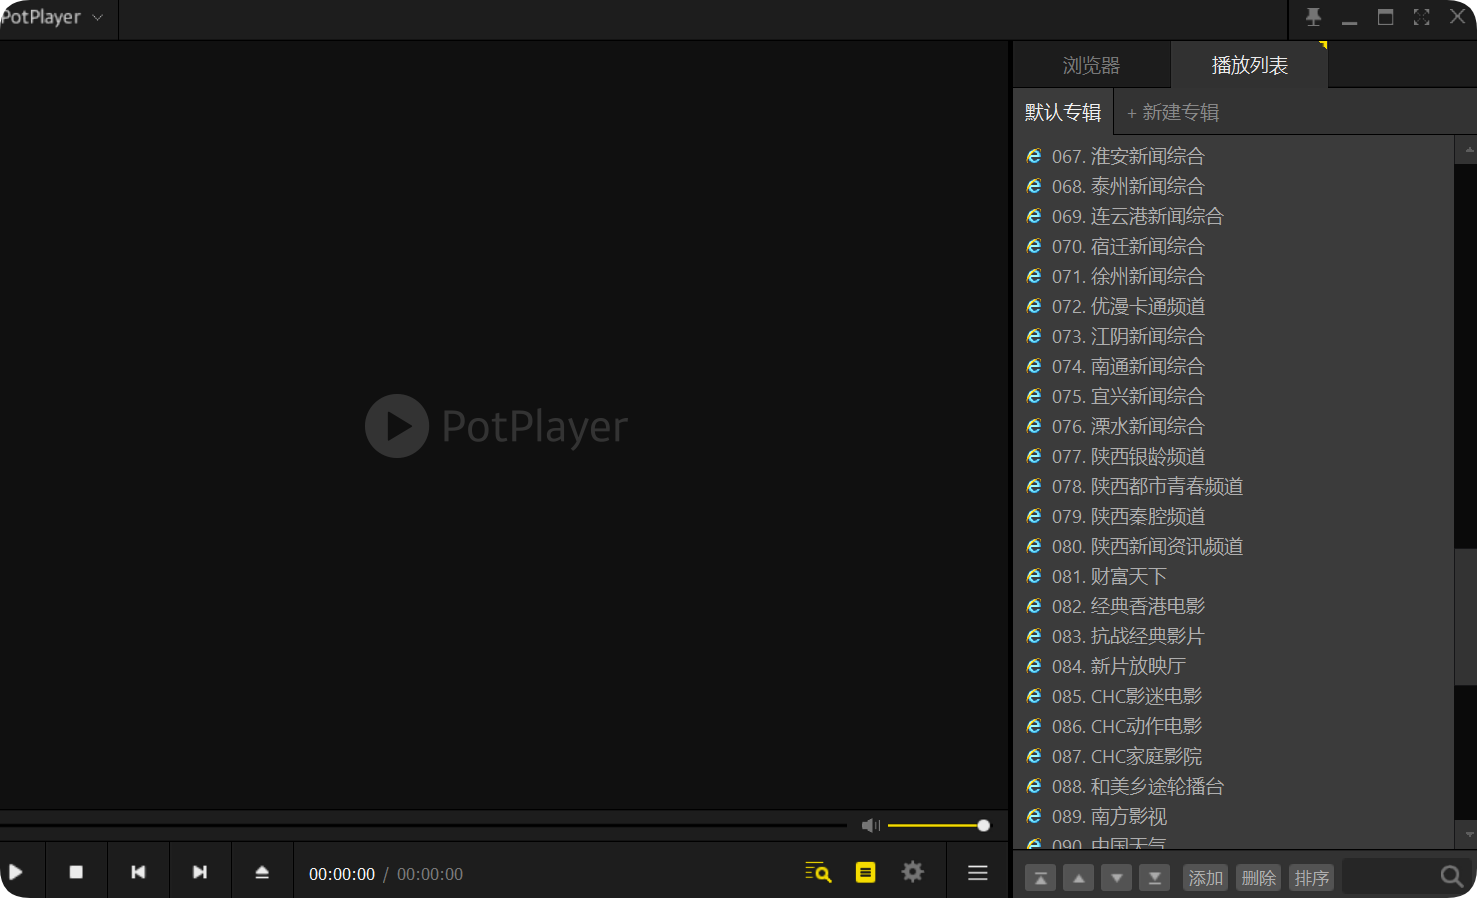Screen dimensions: 1477x898
Task: Open the hamburger menu in the control bar
Action: click(x=978, y=872)
